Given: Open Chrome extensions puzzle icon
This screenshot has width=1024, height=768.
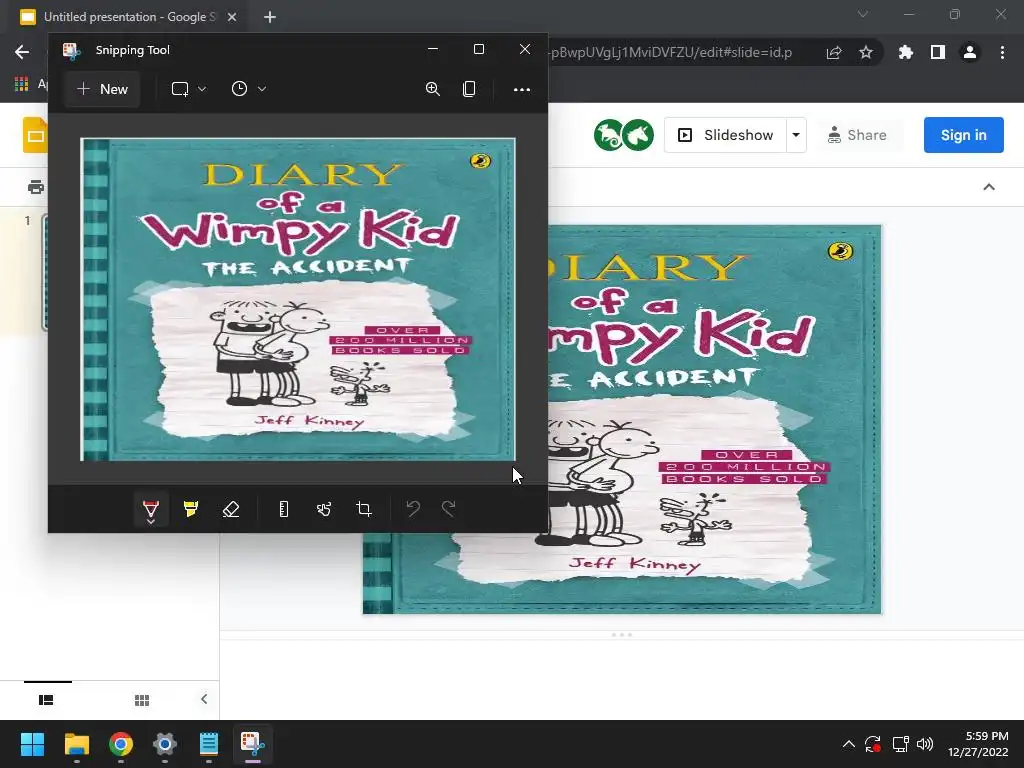Looking at the screenshot, I should (906, 52).
